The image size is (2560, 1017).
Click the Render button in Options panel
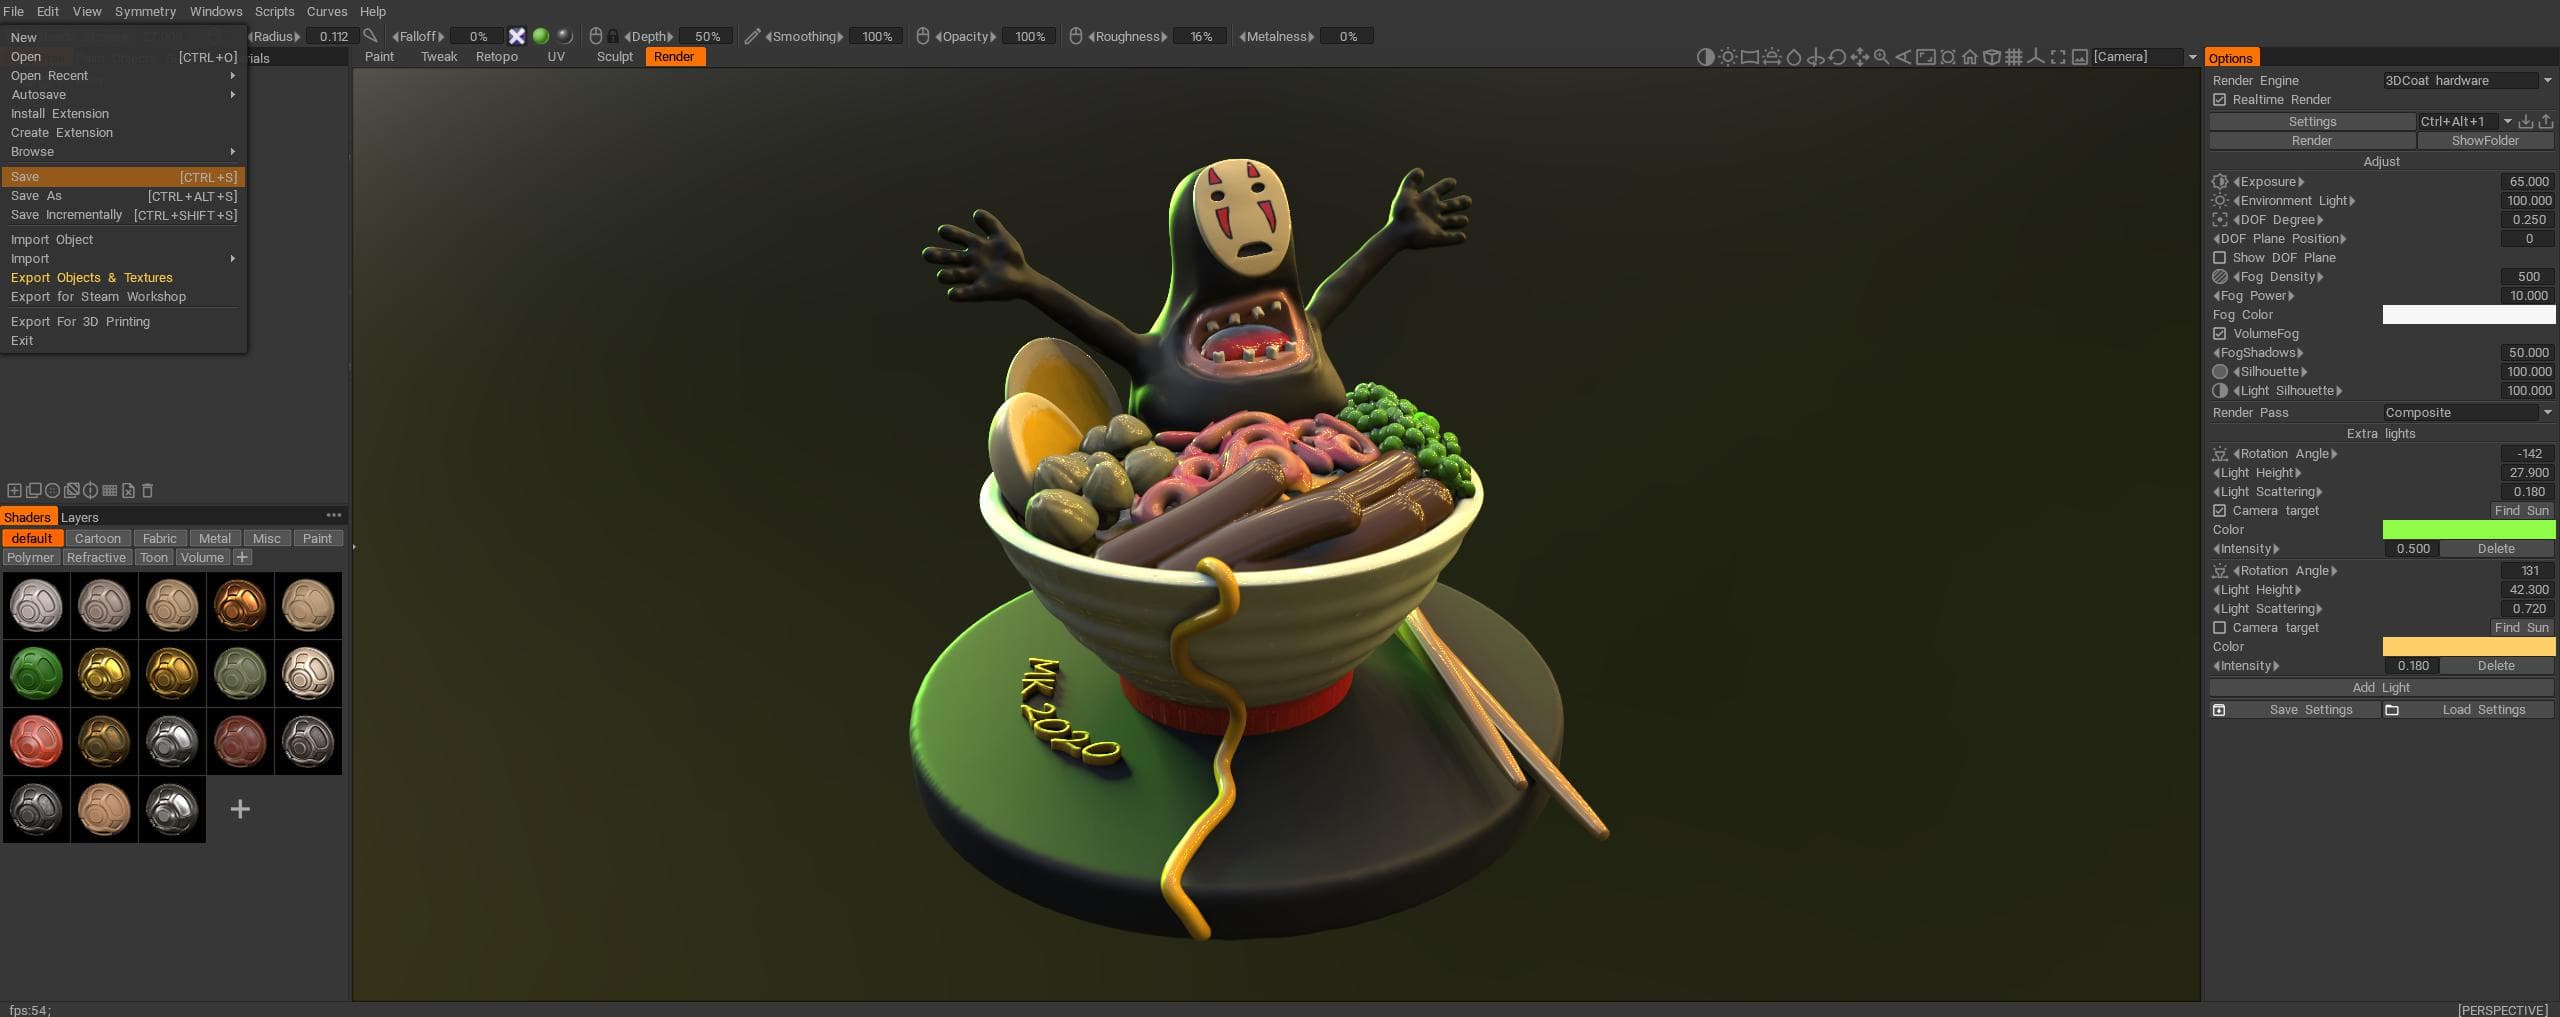2312,141
